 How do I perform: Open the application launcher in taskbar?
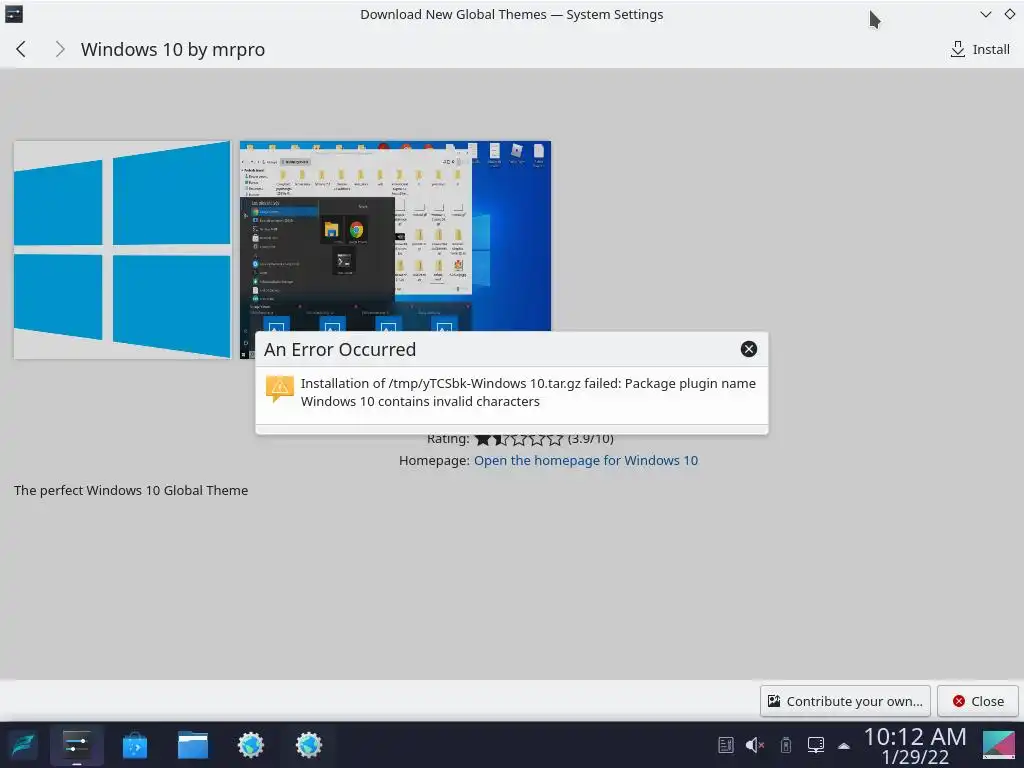pyautogui.click(x=24, y=745)
